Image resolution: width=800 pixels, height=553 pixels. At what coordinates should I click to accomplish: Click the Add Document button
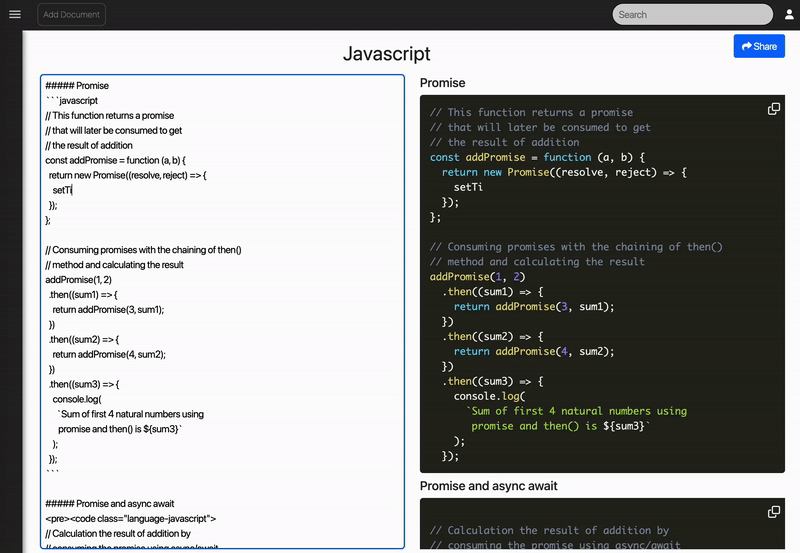tap(71, 14)
